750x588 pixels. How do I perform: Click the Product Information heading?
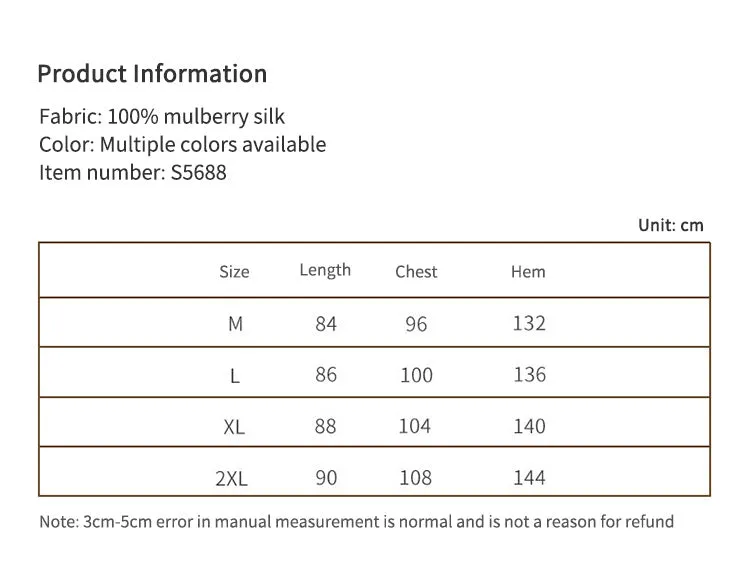152,74
